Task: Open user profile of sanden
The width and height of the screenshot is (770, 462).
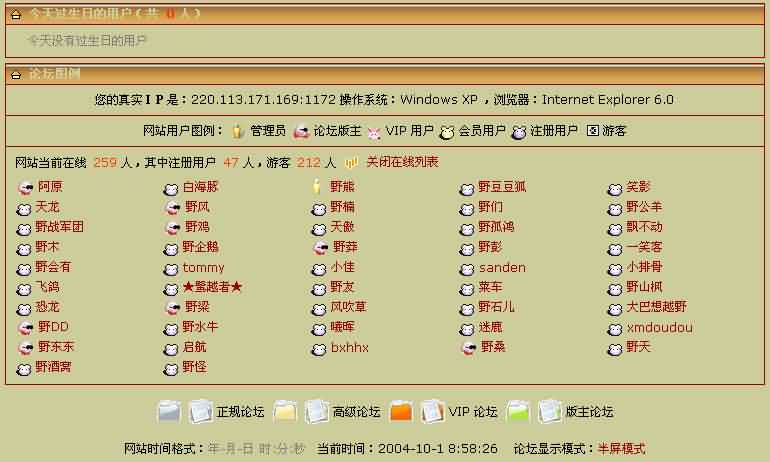Action: click(x=502, y=268)
